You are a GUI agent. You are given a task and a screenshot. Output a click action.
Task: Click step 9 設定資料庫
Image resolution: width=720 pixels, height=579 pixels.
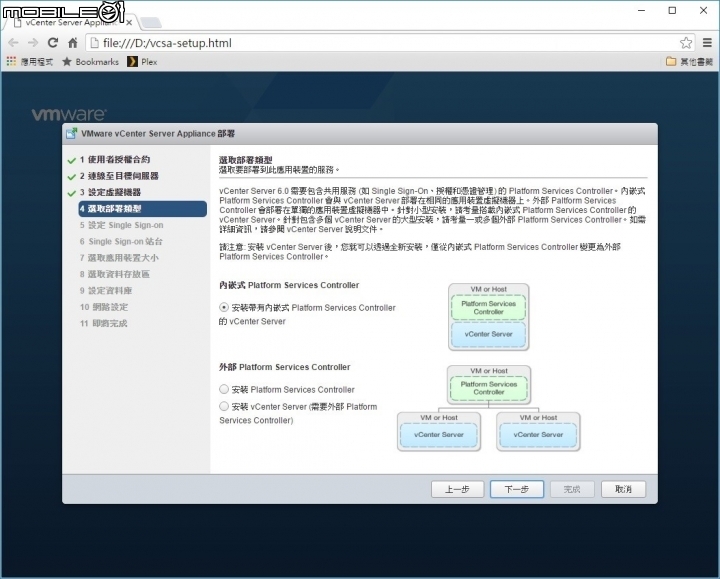(106, 291)
